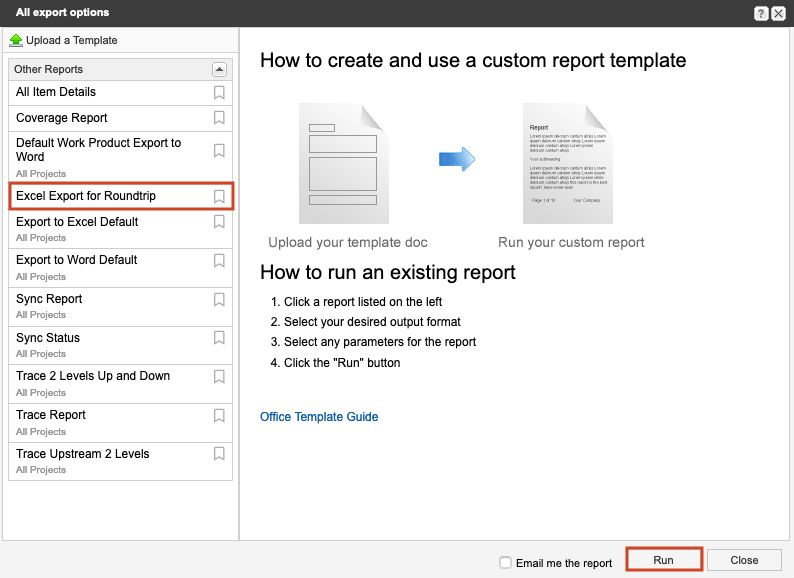Bookmark the All Item Details report
The image size is (794, 578).
tap(219, 92)
